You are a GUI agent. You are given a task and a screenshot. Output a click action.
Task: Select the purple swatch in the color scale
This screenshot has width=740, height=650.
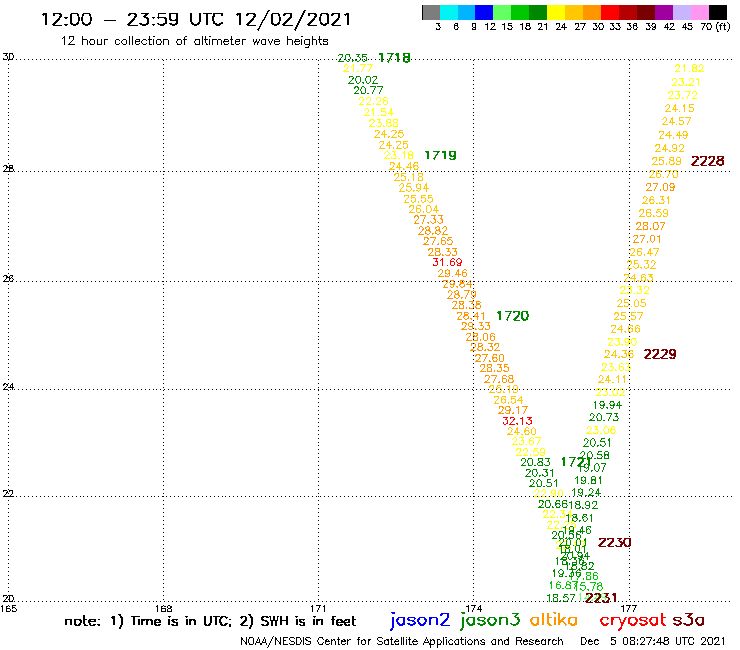pyautogui.click(x=663, y=12)
